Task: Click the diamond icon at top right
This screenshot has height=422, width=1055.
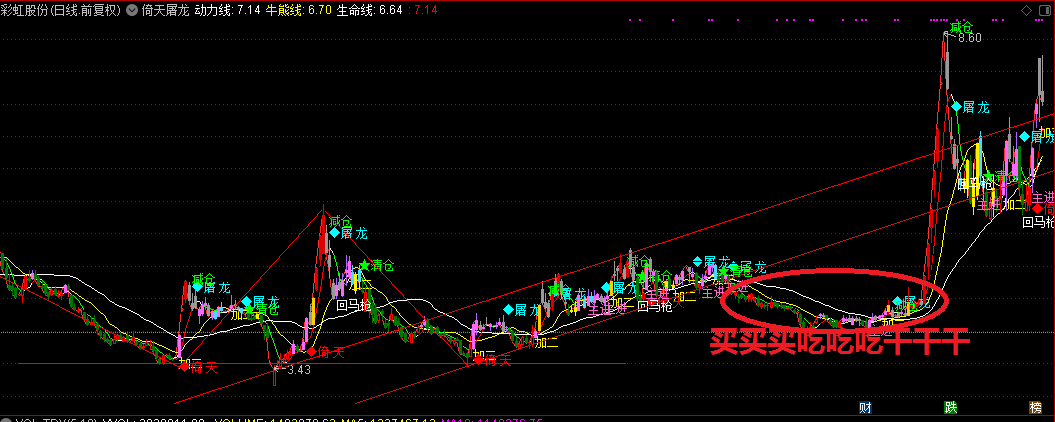Action: (1026, 10)
